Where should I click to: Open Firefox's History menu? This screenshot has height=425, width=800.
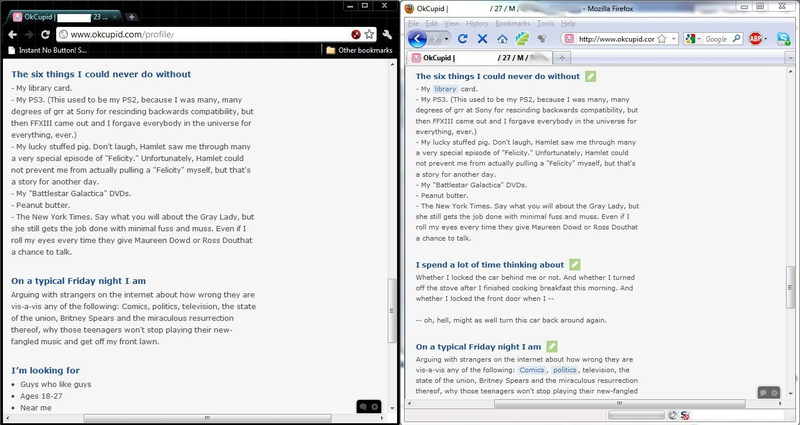pyautogui.click(x=478, y=23)
